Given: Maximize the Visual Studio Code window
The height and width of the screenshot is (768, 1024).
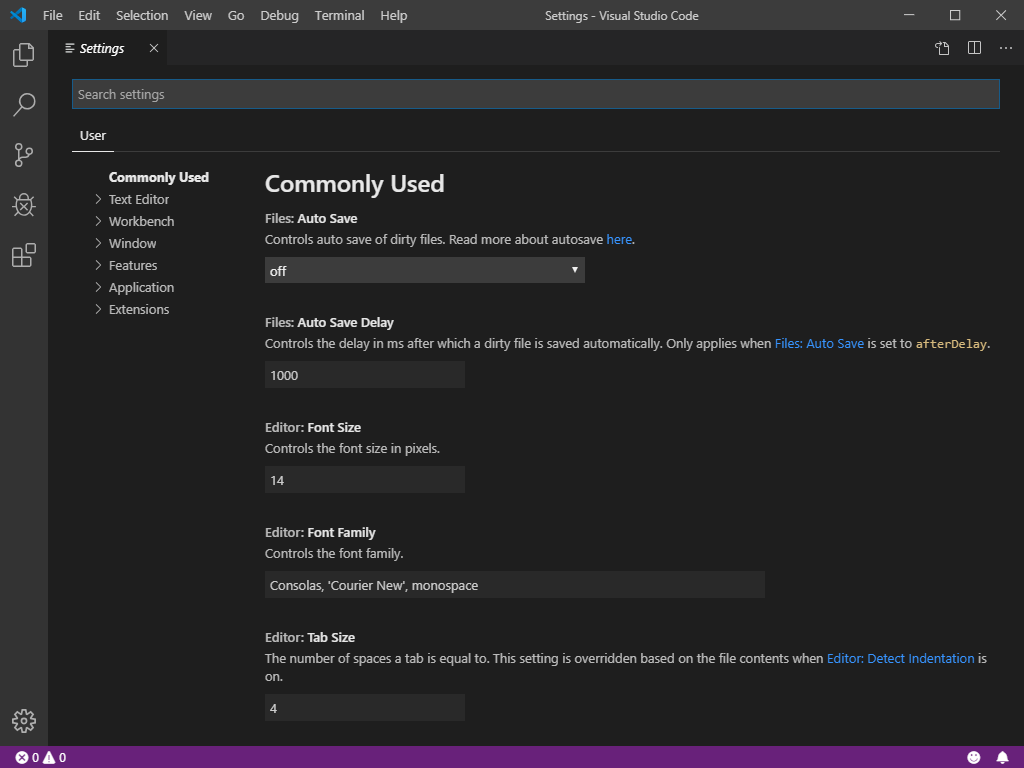Looking at the screenshot, I should pyautogui.click(x=955, y=15).
